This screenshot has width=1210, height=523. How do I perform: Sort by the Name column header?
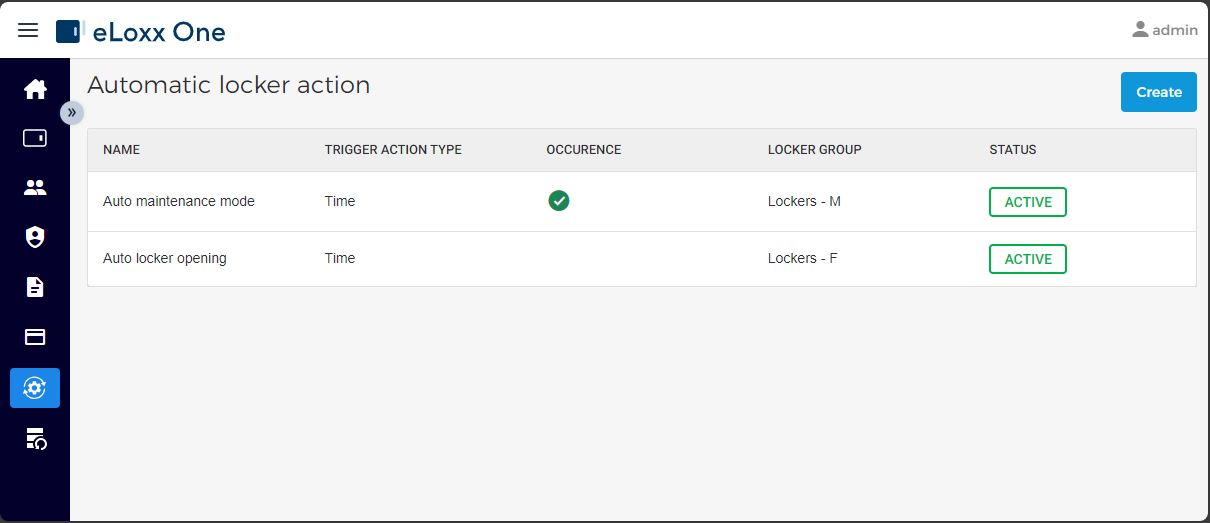click(x=122, y=150)
